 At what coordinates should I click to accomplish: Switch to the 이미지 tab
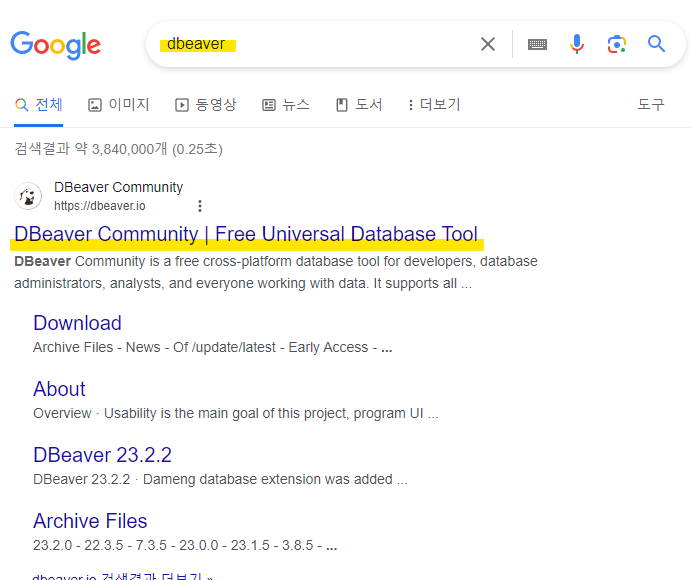tap(119, 105)
